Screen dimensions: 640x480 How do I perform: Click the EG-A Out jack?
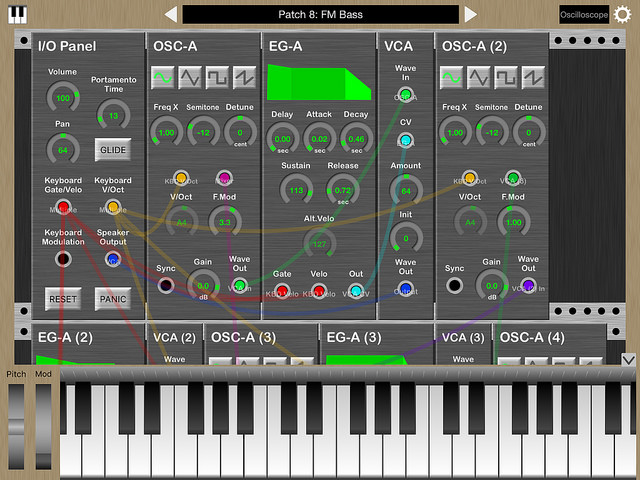[357, 291]
